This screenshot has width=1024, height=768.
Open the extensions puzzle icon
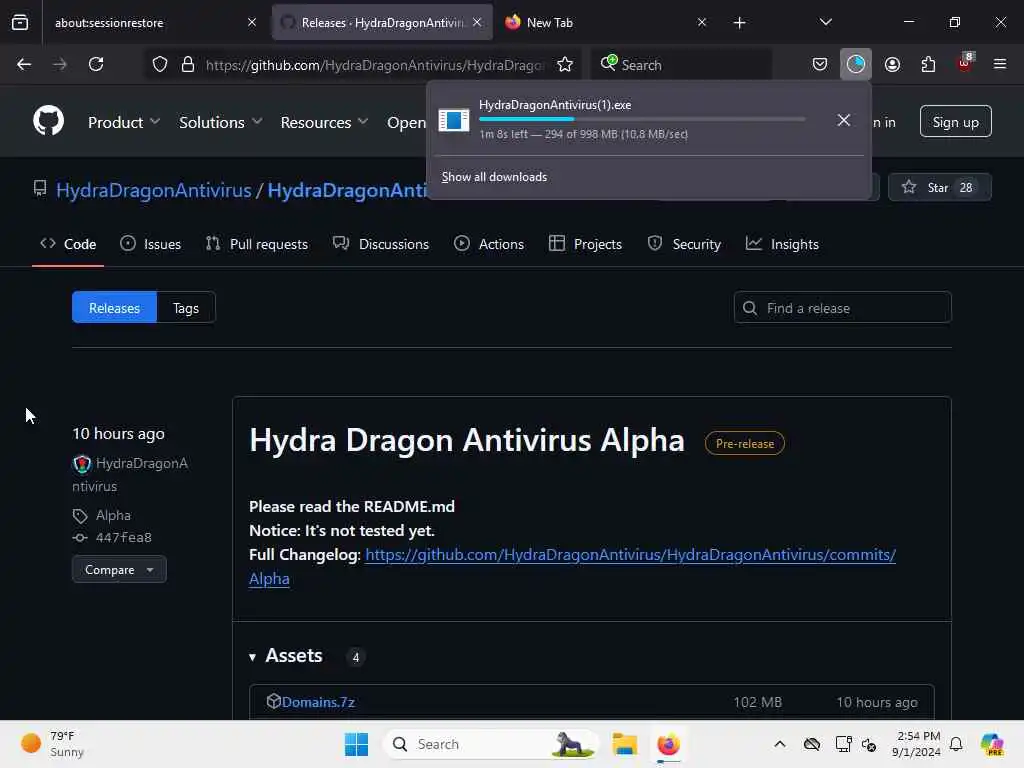coord(928,65)
